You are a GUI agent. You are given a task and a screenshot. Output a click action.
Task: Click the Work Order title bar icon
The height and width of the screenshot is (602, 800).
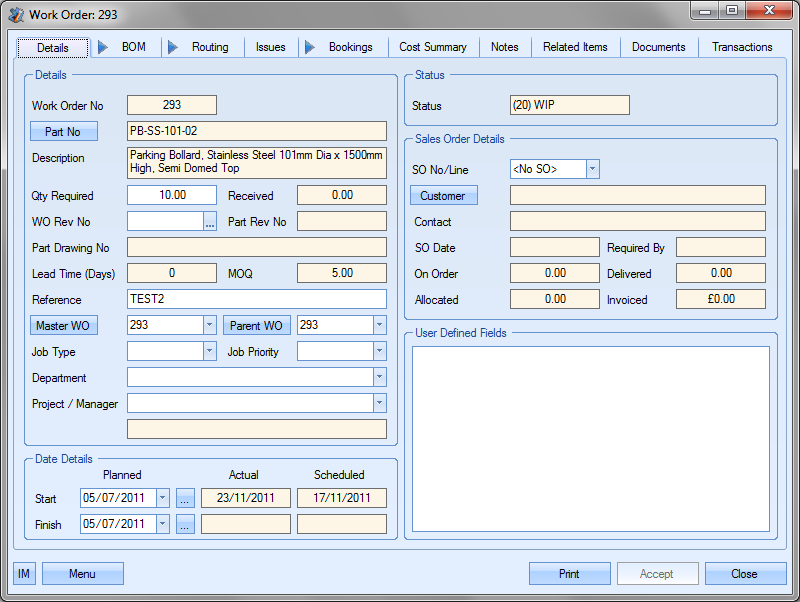[x=16, y=15]
